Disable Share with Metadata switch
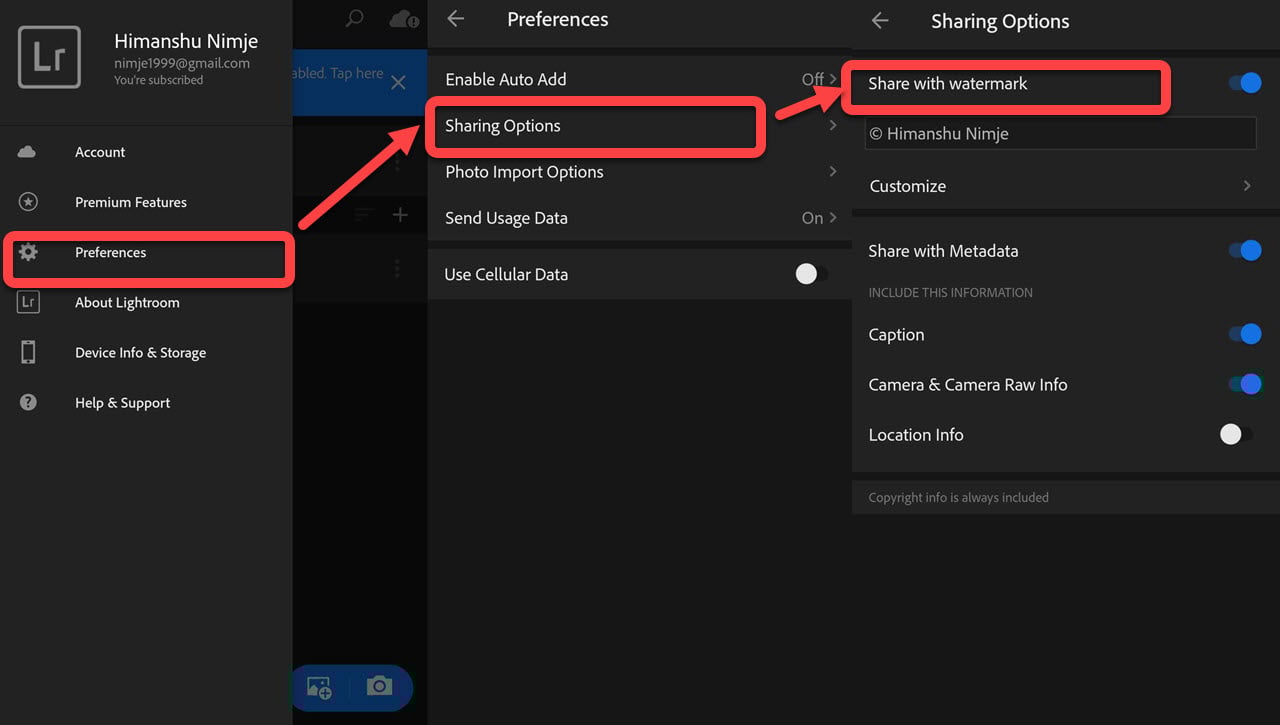Viewport: 1280px width, 725px height. (x=1245, y=250)
